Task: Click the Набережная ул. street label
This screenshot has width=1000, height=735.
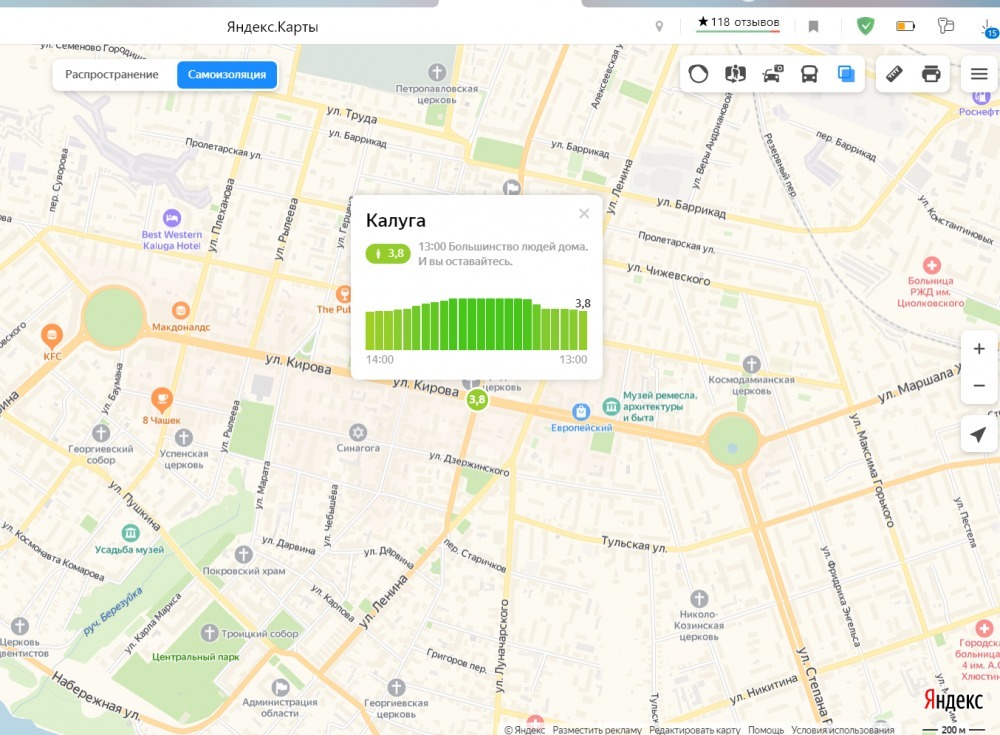Action: pos(96,696)
